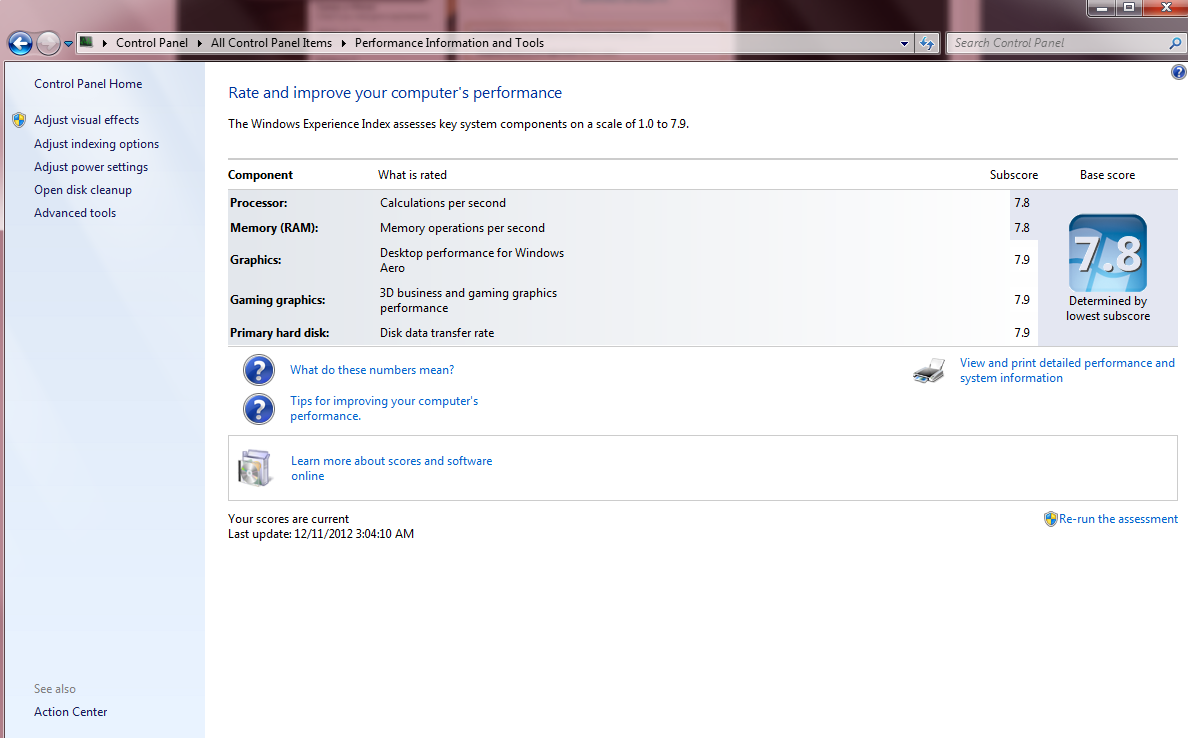Click the shield icon beside Adjust visual effects
This screenshot has height=738, width=1188.
pos(19,120)
